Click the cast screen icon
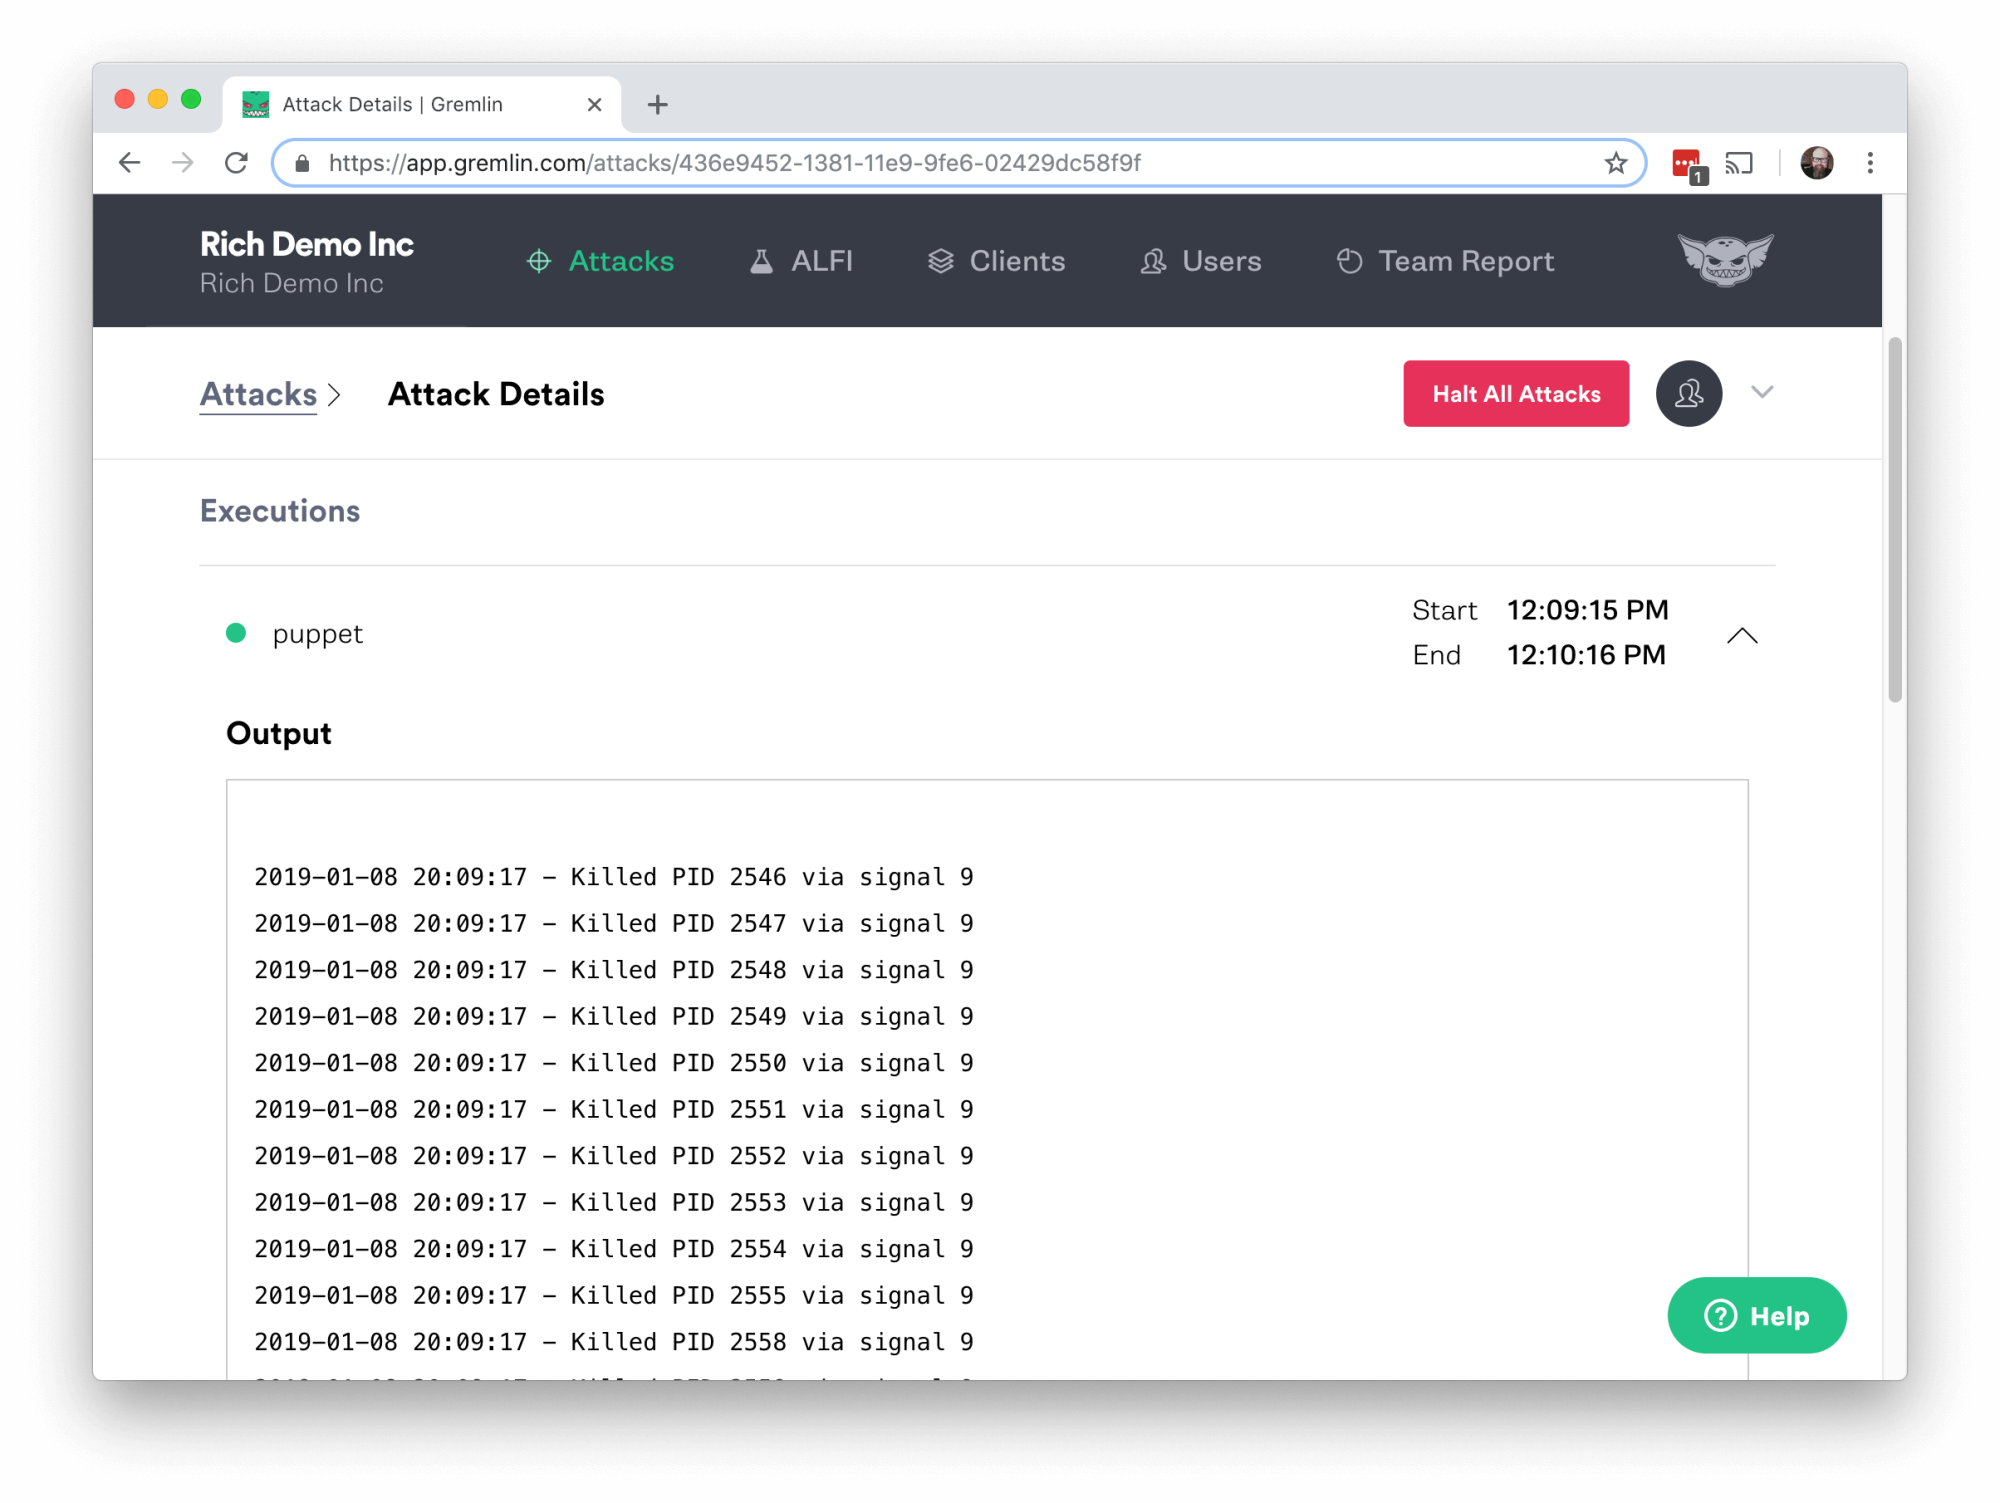This screenshot has width=2000, height=1503. (x=1739, y=163)
